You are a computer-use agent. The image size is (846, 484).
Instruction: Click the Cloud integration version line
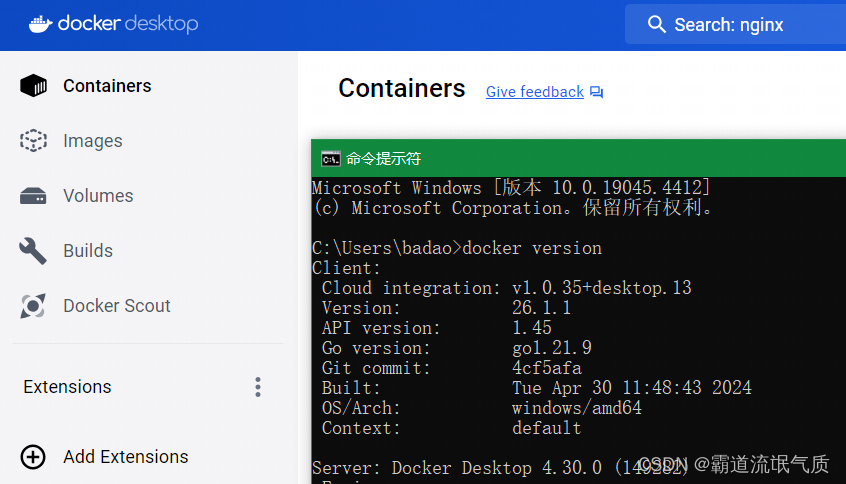point(507,288)
